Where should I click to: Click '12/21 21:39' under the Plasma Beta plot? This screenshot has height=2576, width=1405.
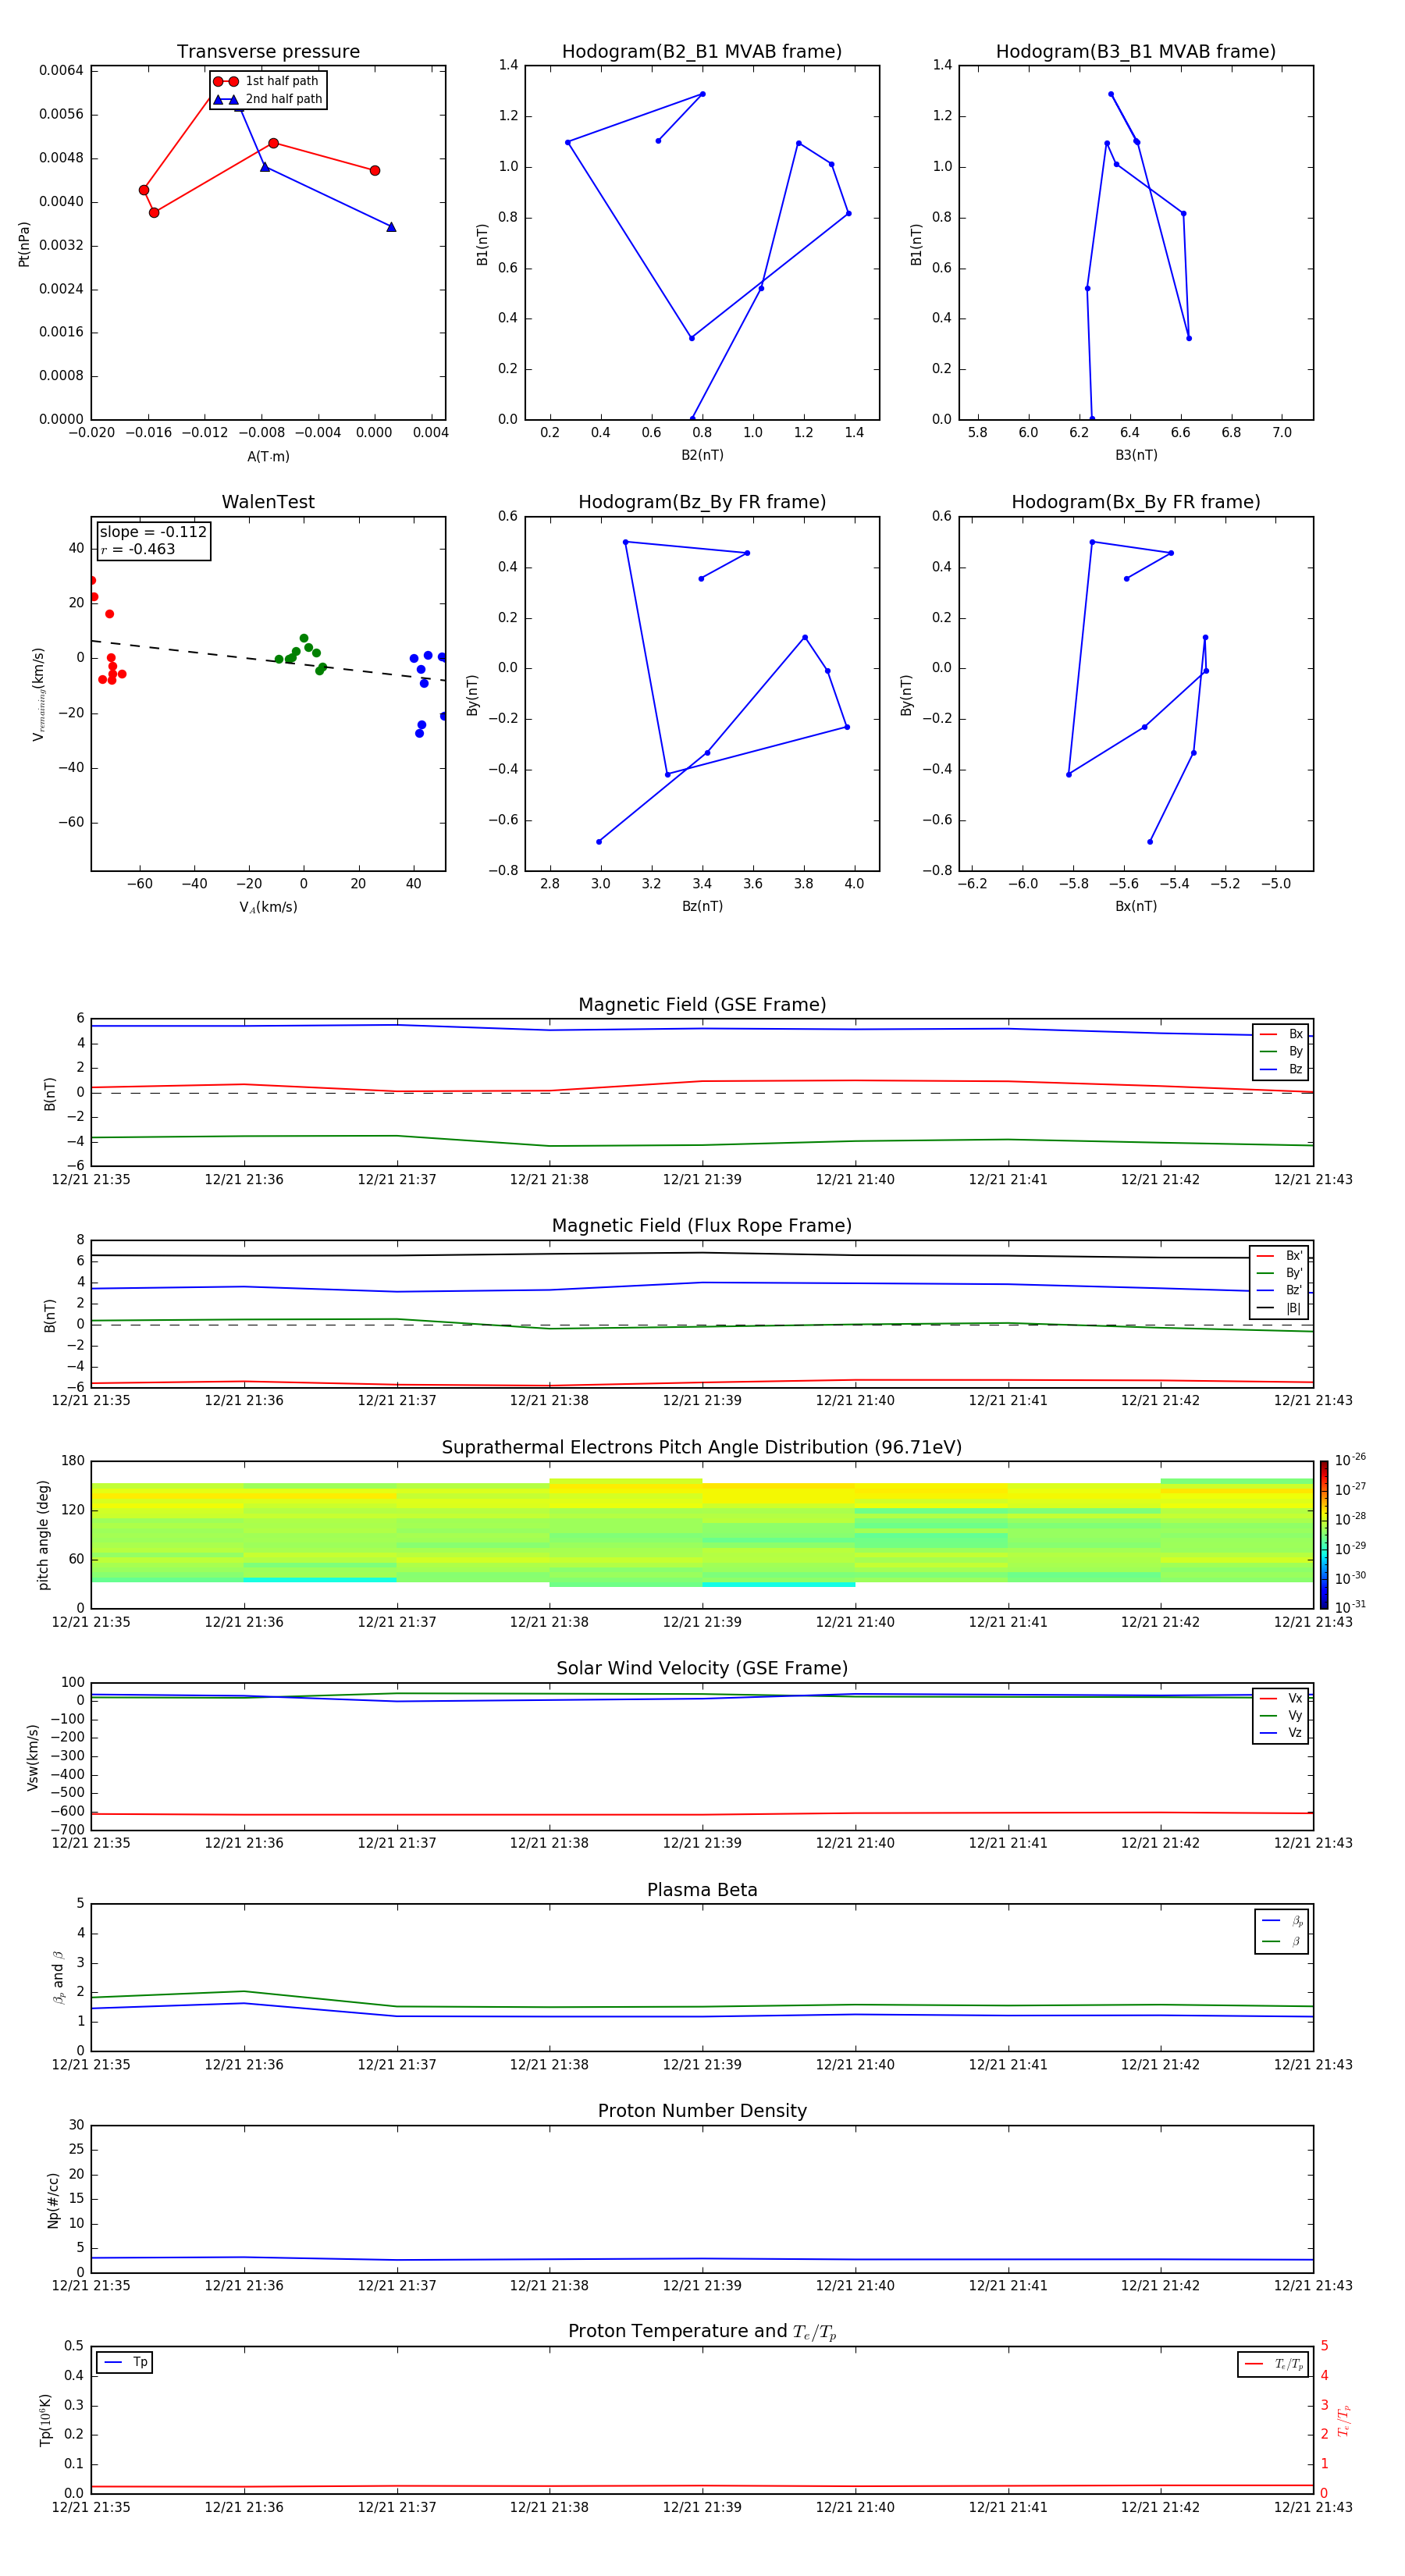tap(702, 2065)
